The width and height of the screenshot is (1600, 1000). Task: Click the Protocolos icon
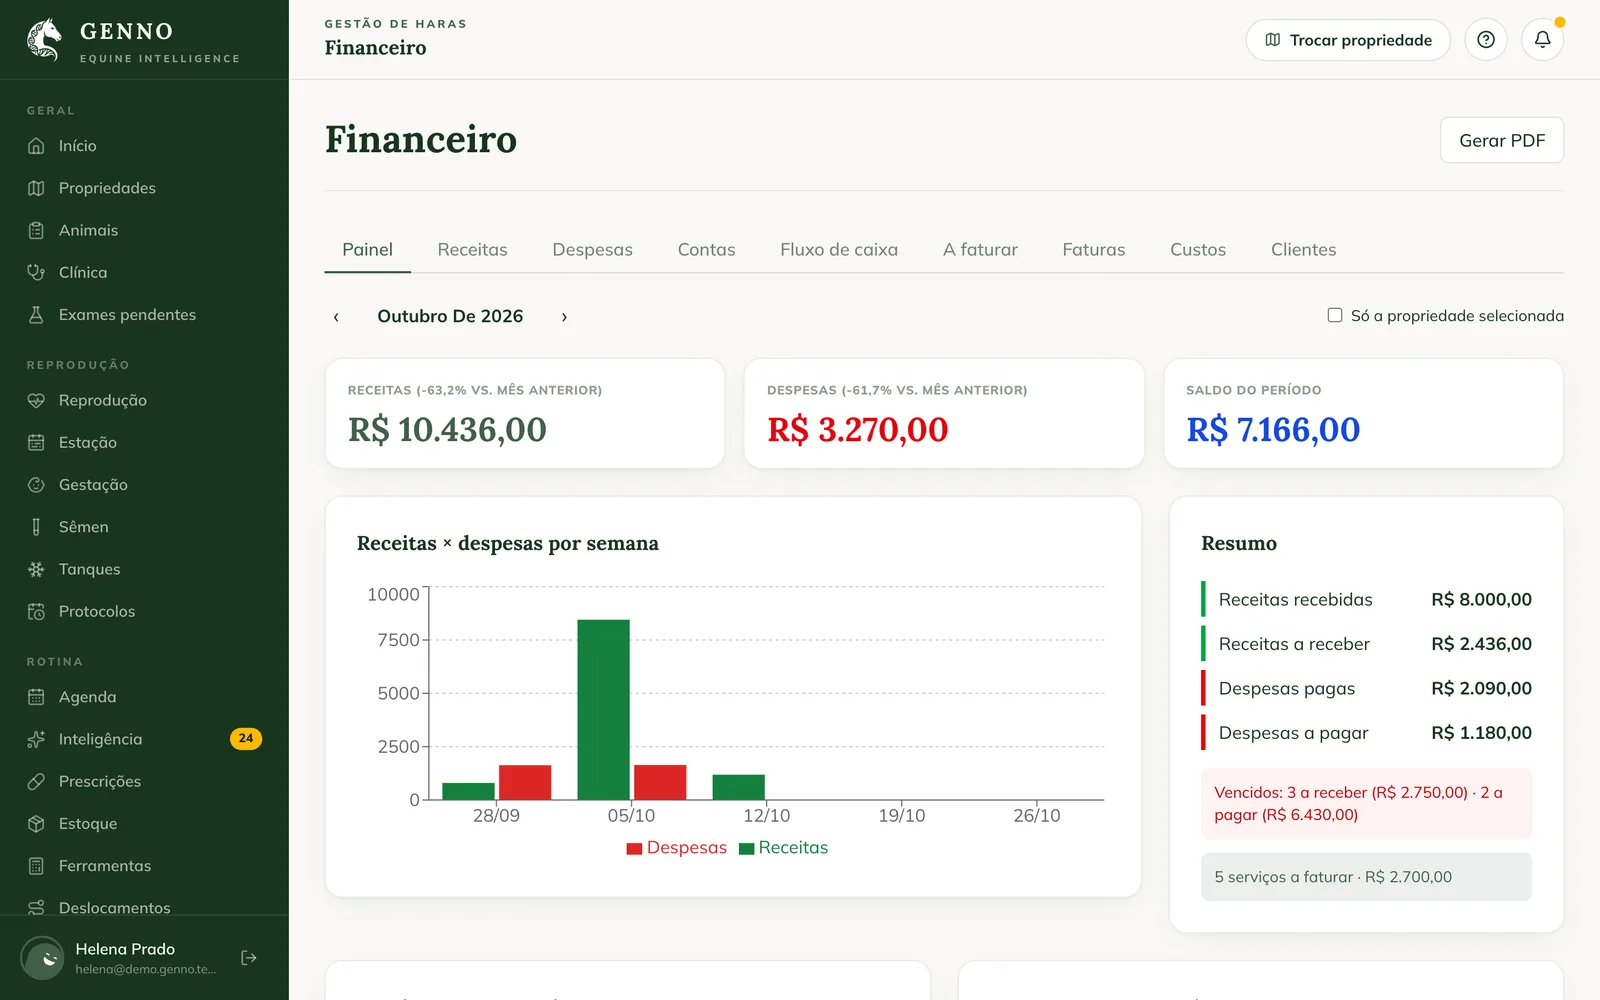tap(36, 611)
